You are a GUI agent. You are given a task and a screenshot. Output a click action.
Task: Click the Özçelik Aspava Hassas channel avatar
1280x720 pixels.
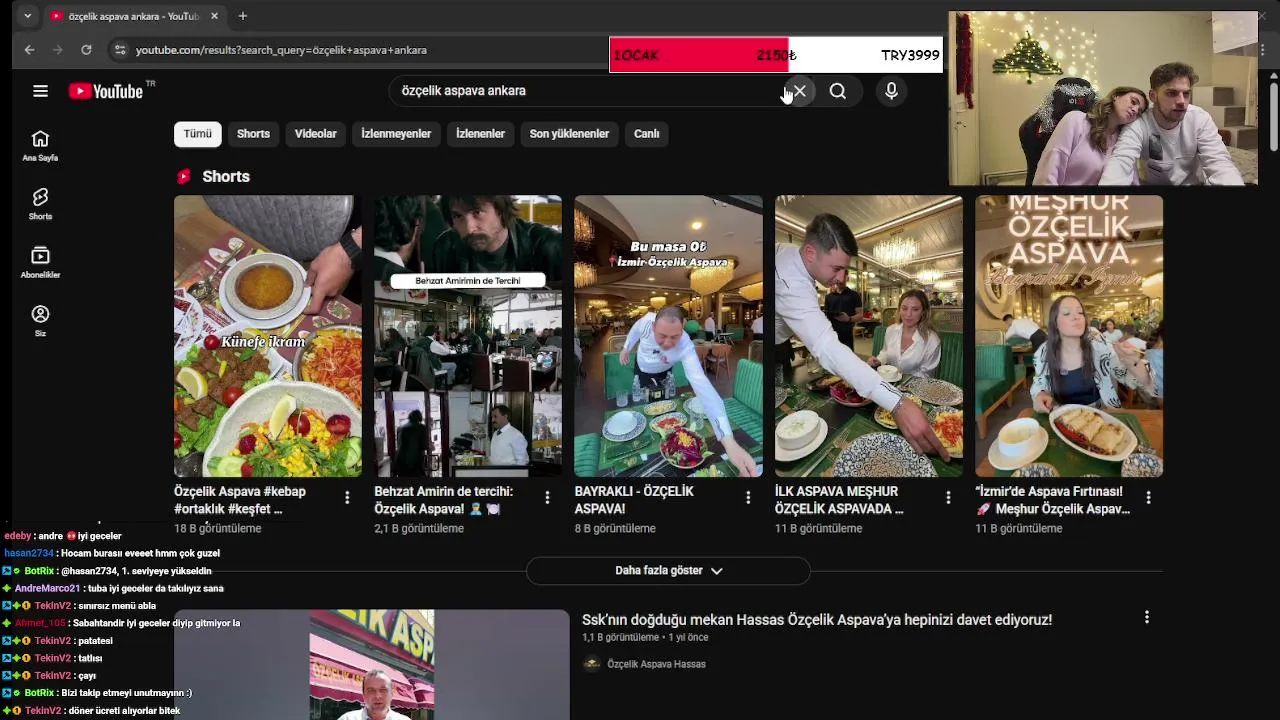pos(592,664)
